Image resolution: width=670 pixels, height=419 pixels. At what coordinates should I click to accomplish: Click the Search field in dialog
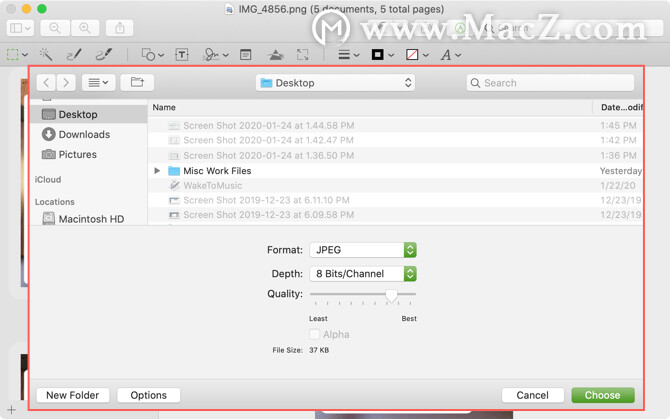pyautogui.click(x=550, y=83)
